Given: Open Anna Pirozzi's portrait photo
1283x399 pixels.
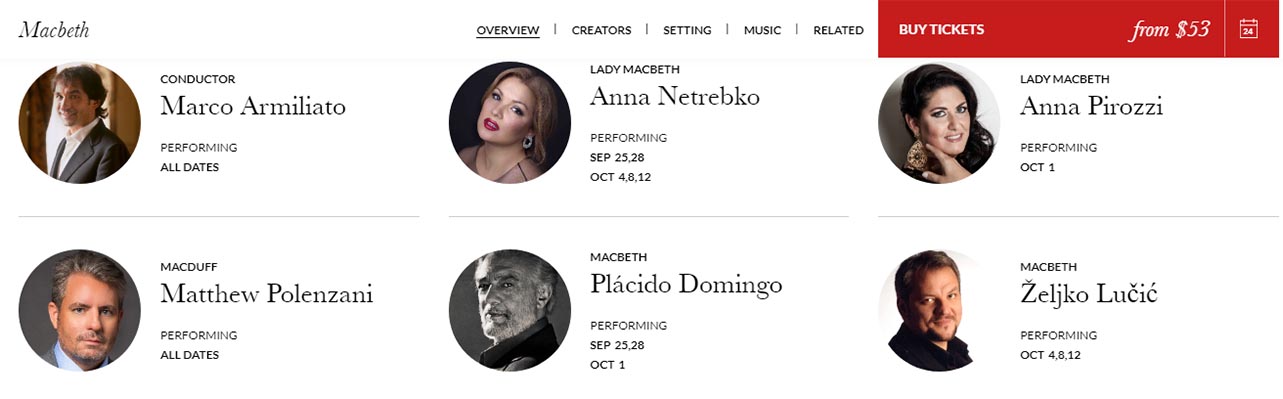Looking at the screenshot, I should click(x=939, y=122).
